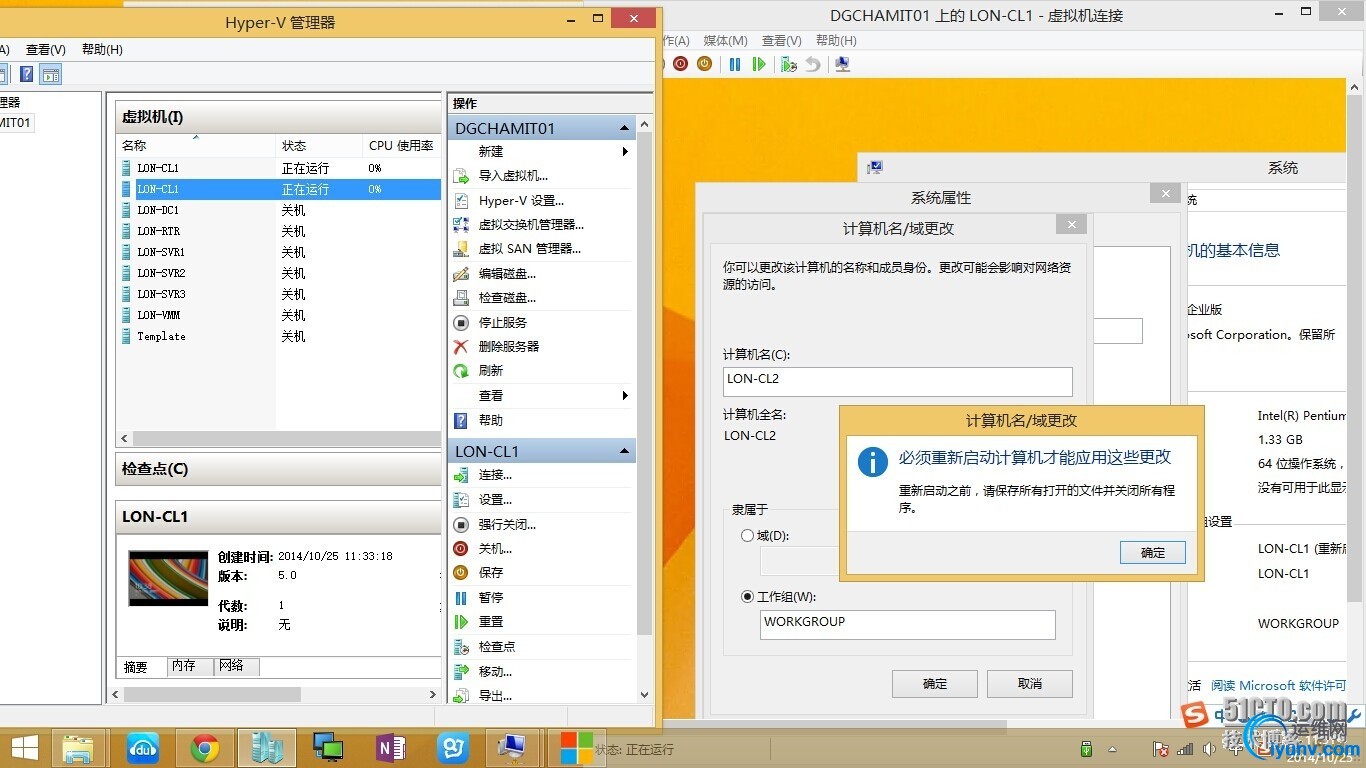Image resolution: width=1366 pixels, height=768 pixels.
Task: Click the workgroup field containing WORKGROUP
Action: 908,625
